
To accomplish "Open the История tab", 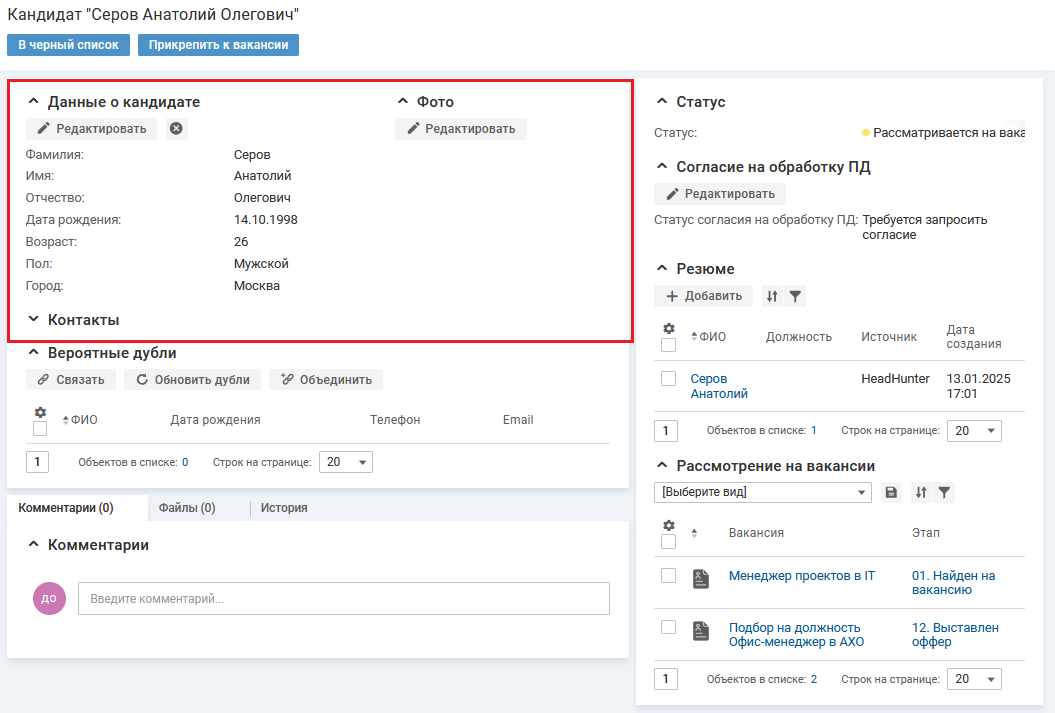I will click(x=284, y=508).
